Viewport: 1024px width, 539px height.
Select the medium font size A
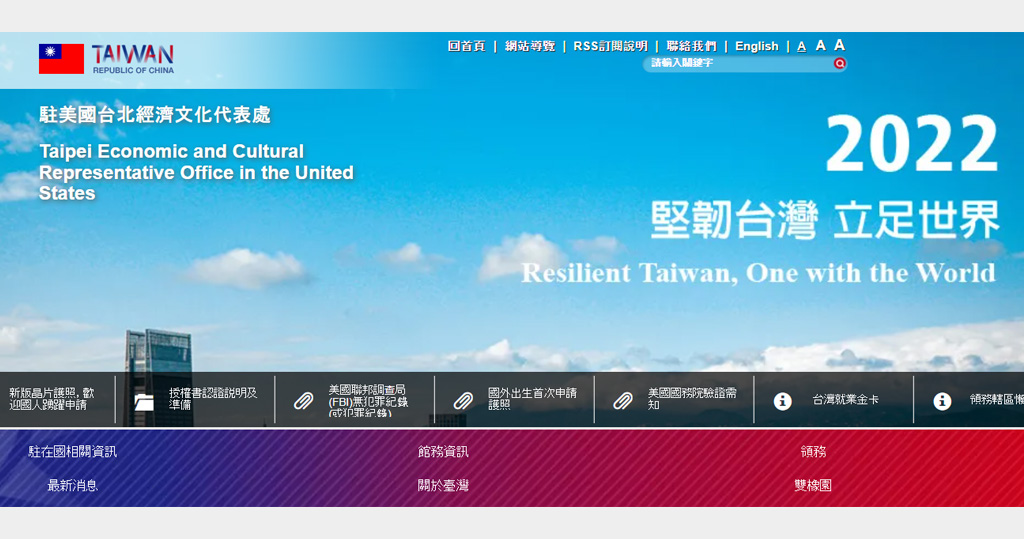(820, 46)
